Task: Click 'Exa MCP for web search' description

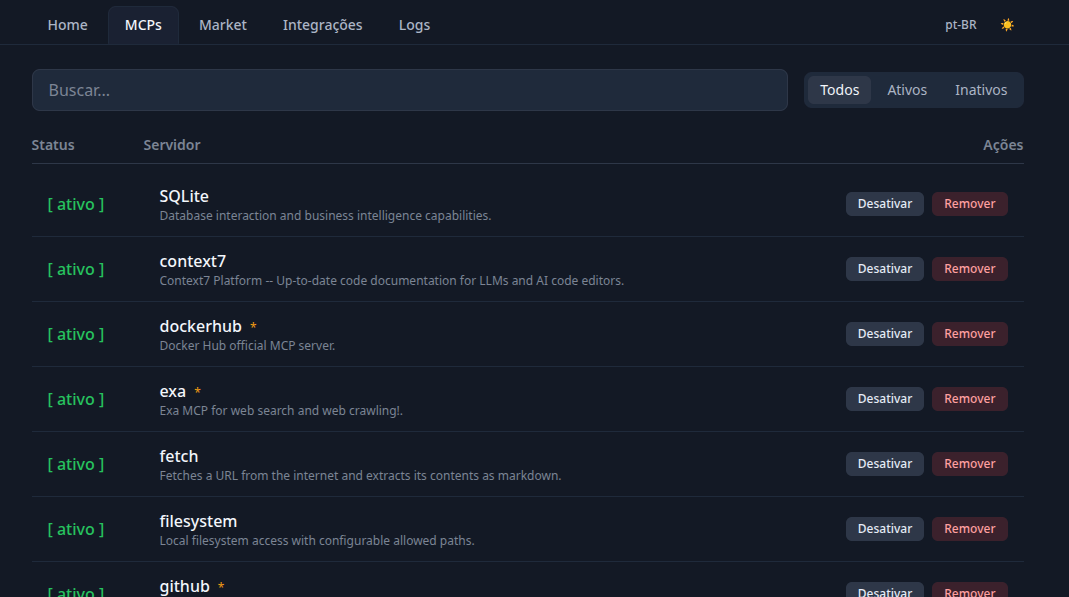Action: pos(281,410)
